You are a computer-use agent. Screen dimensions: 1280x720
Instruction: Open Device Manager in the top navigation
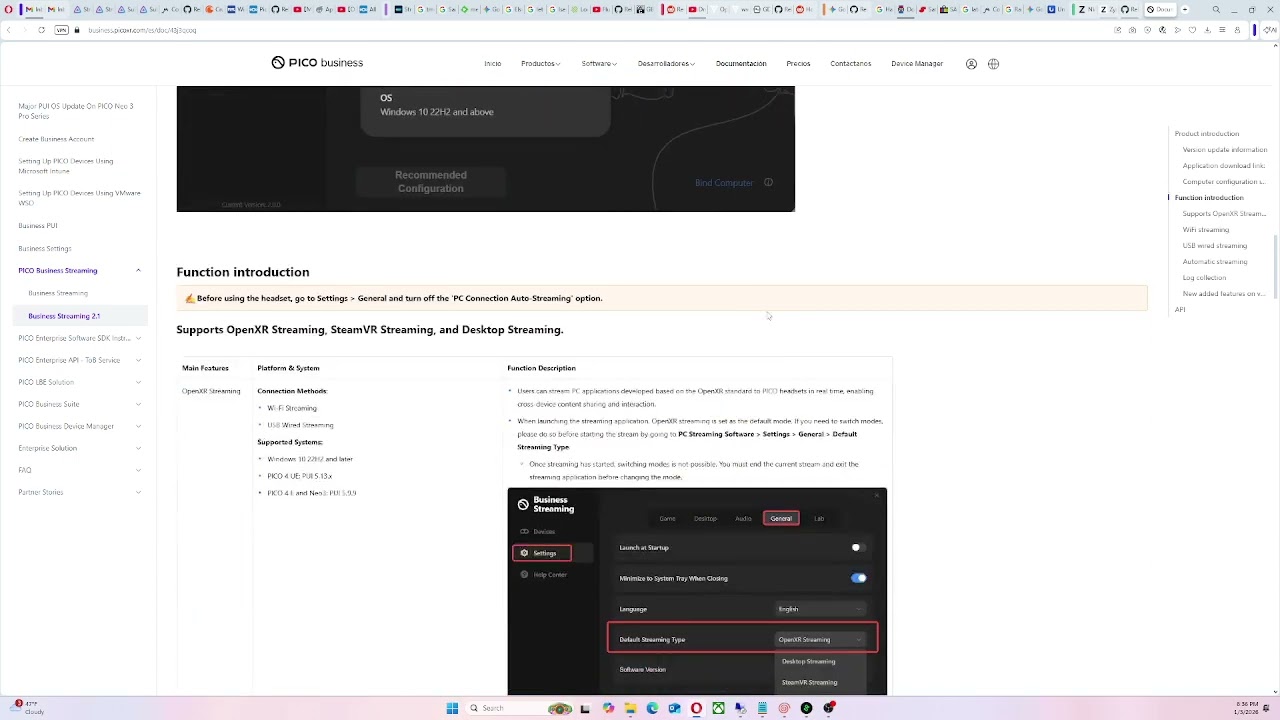click(917, 64)
